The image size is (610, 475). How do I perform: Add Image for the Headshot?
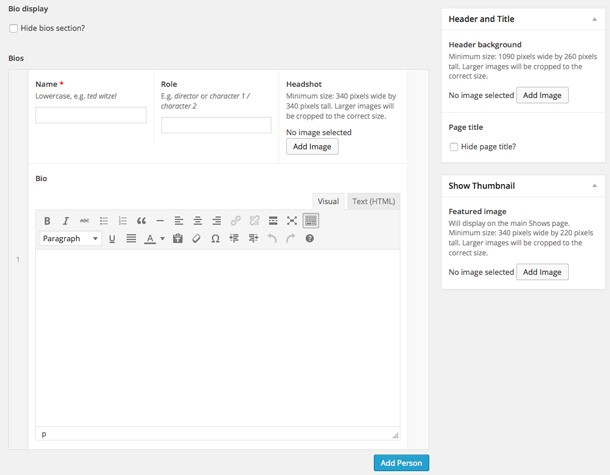click(312, 147)
